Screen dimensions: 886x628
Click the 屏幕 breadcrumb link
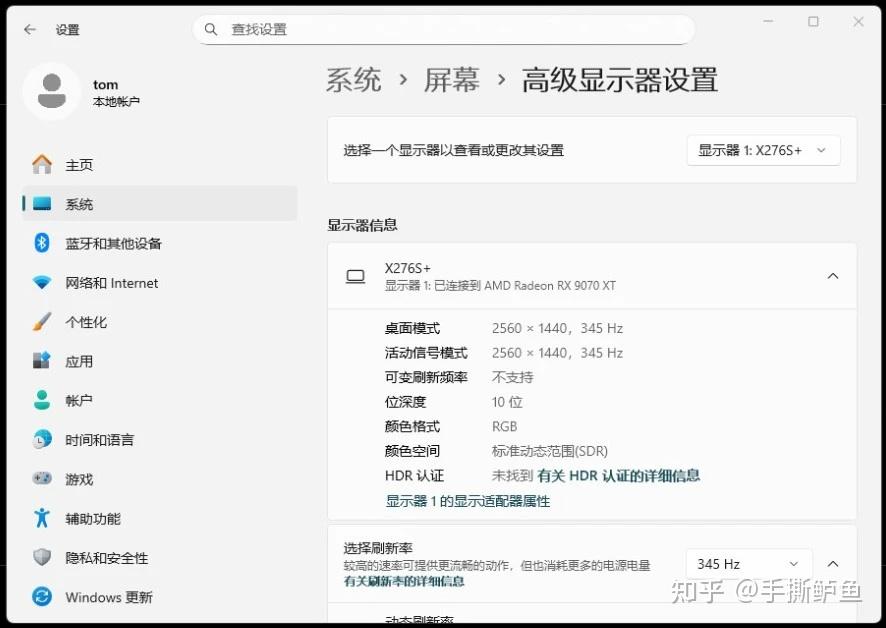coord(452,80)
